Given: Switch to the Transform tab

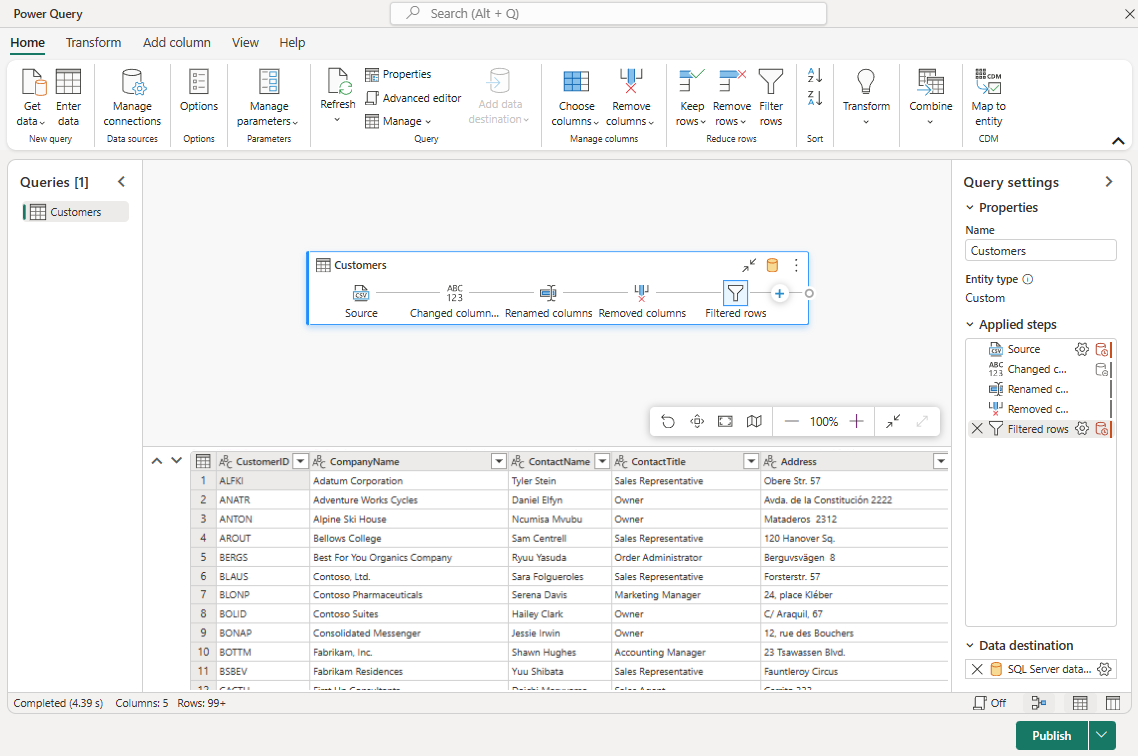Looking at the screenshot, I should pyautogui.click(x=93, y=43).
